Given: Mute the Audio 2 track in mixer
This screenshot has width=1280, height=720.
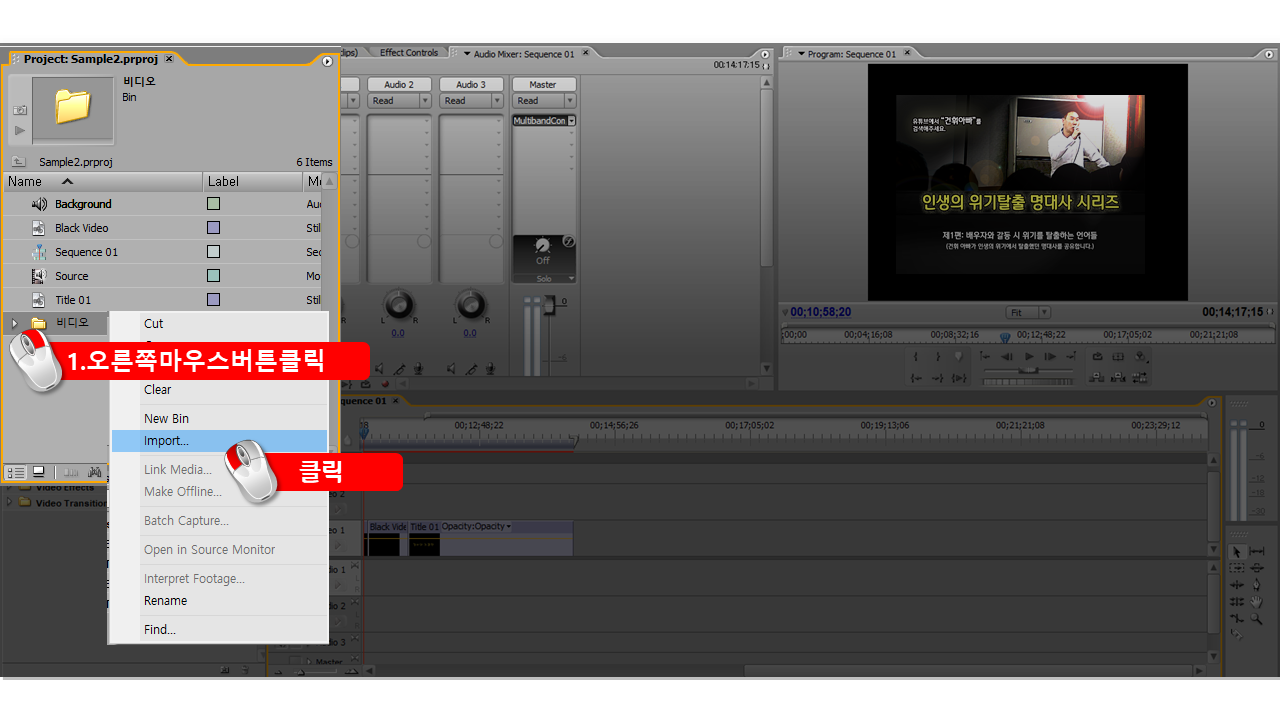Looking at the screenshot, I should pos(379,369).
